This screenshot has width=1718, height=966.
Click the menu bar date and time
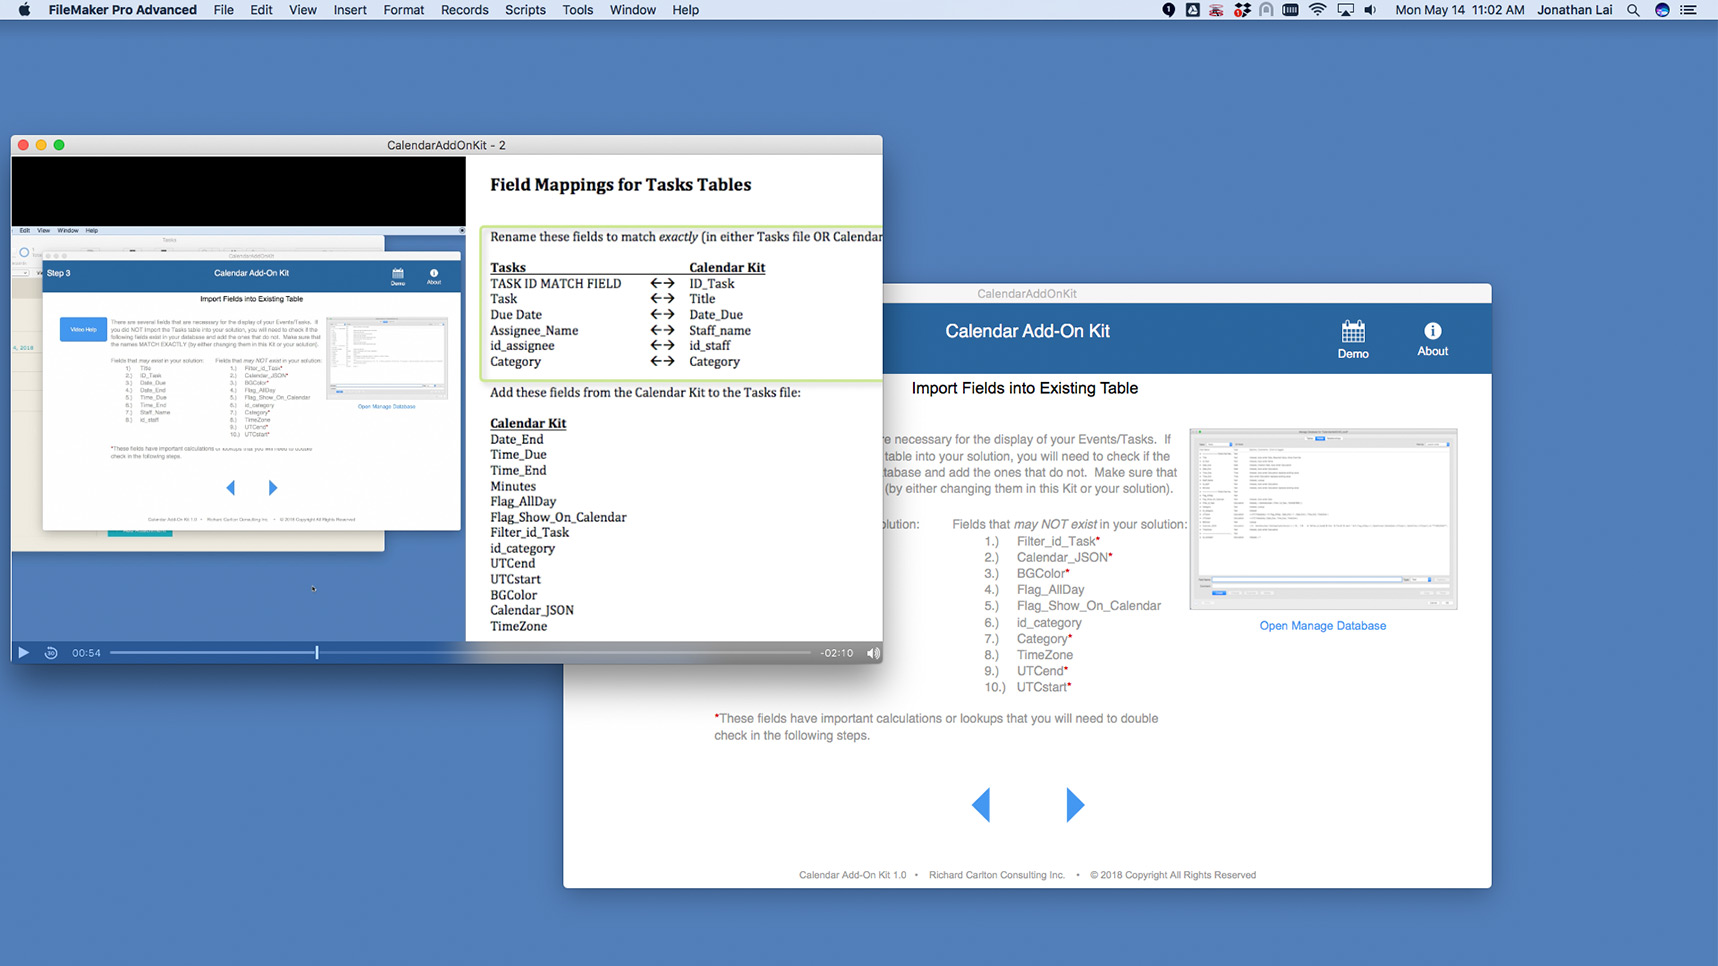click(1459, 10)
